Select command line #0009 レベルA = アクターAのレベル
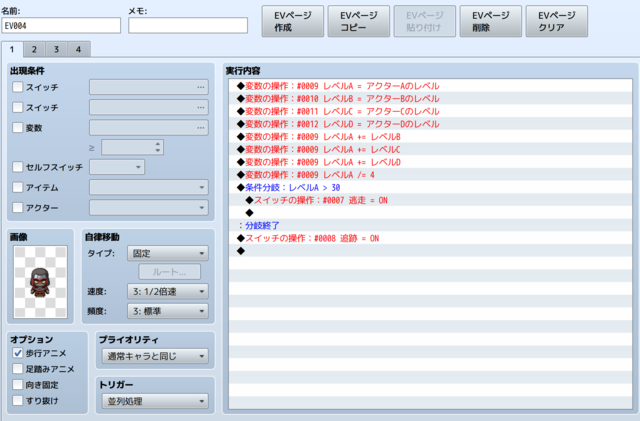640x421 pixels. (x=430, y=86)
